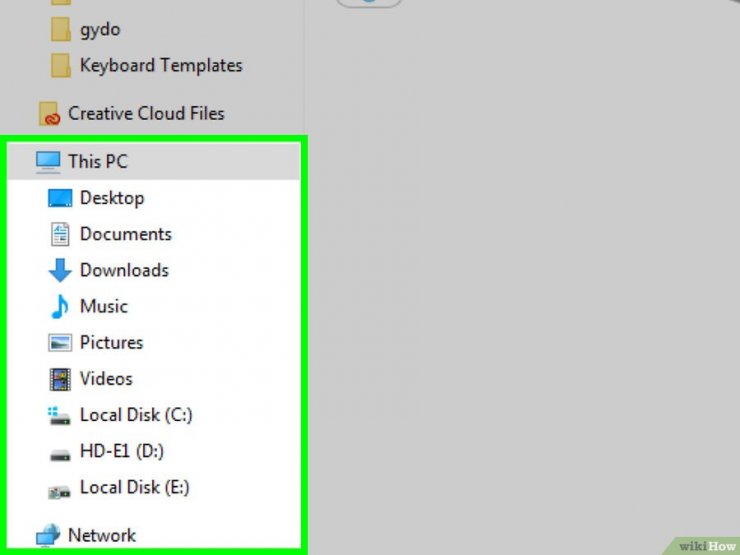Click the Local Disk (E:) drive icon
Screen dimensions: 740x555
coord(60,489)
